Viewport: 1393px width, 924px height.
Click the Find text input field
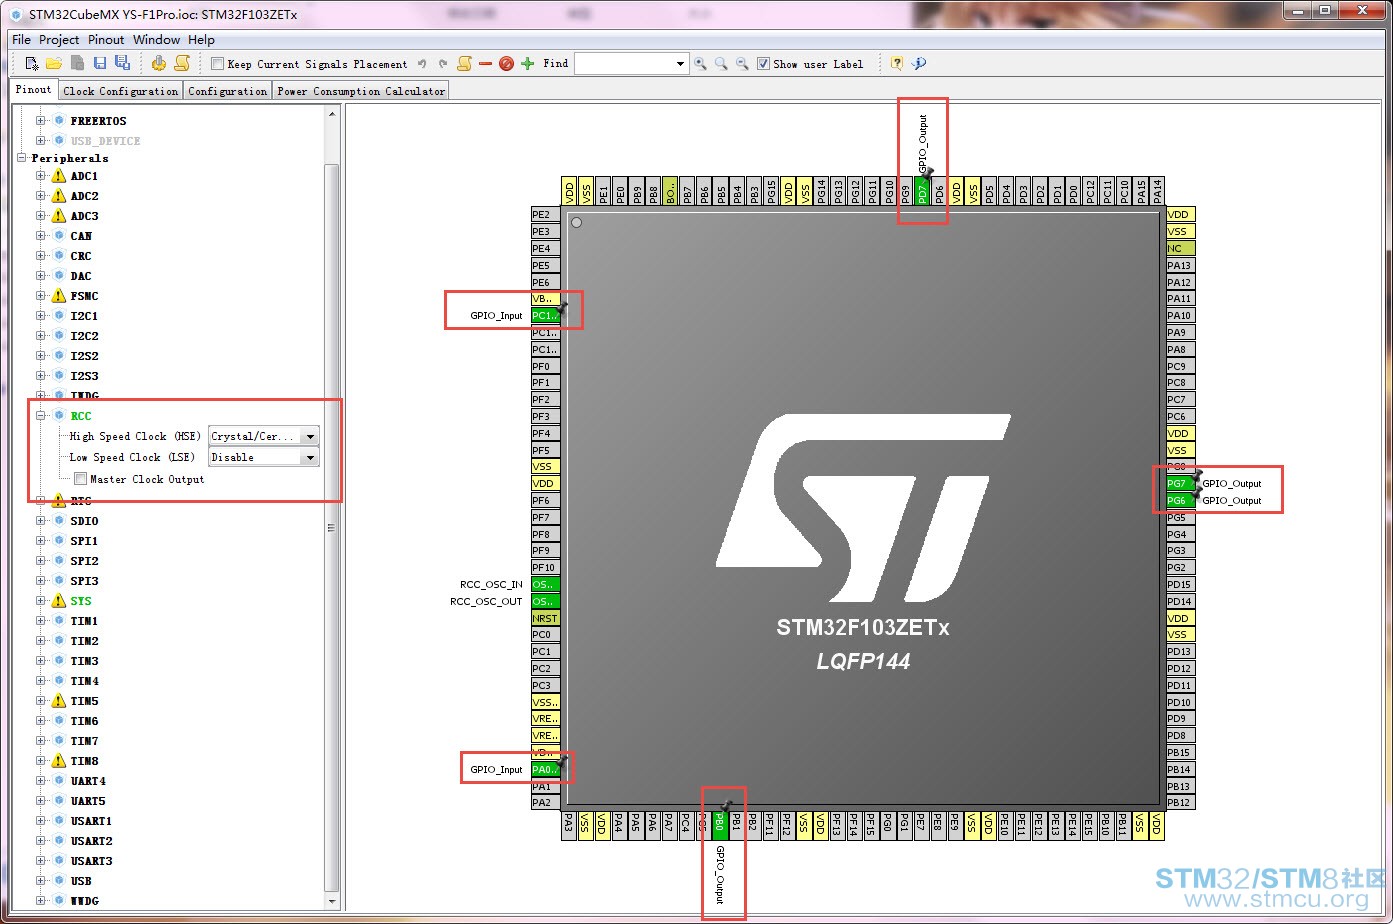pos(624,64)
